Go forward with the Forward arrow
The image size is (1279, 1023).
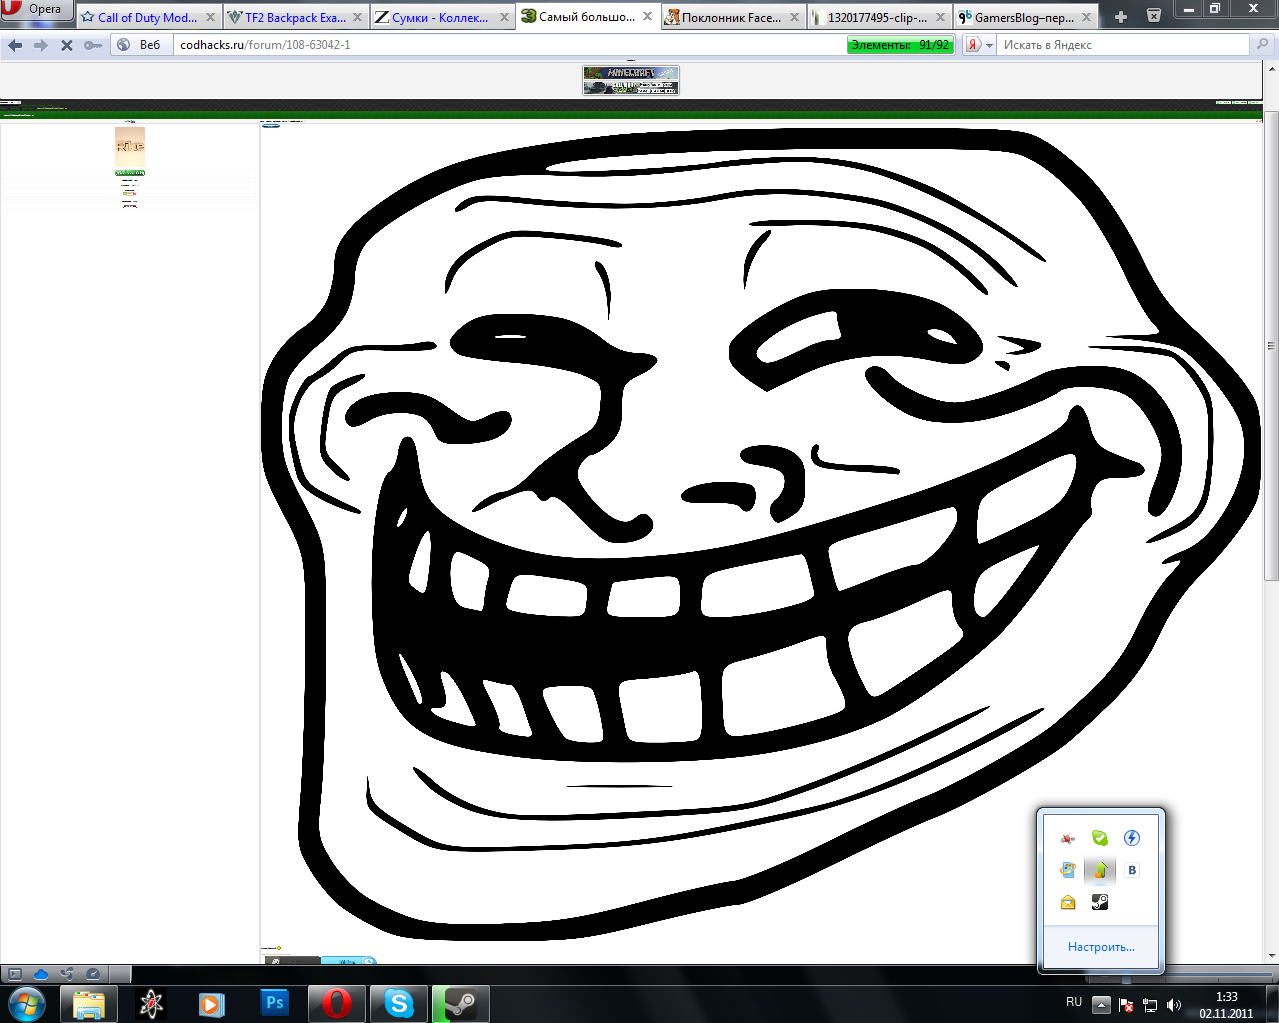(41, 45)
